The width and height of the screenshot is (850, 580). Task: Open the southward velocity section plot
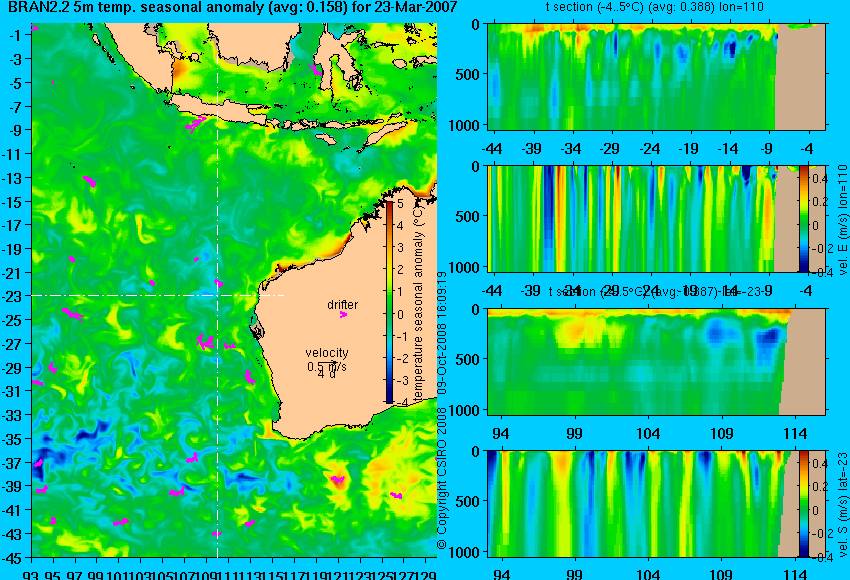coord(656,504)
